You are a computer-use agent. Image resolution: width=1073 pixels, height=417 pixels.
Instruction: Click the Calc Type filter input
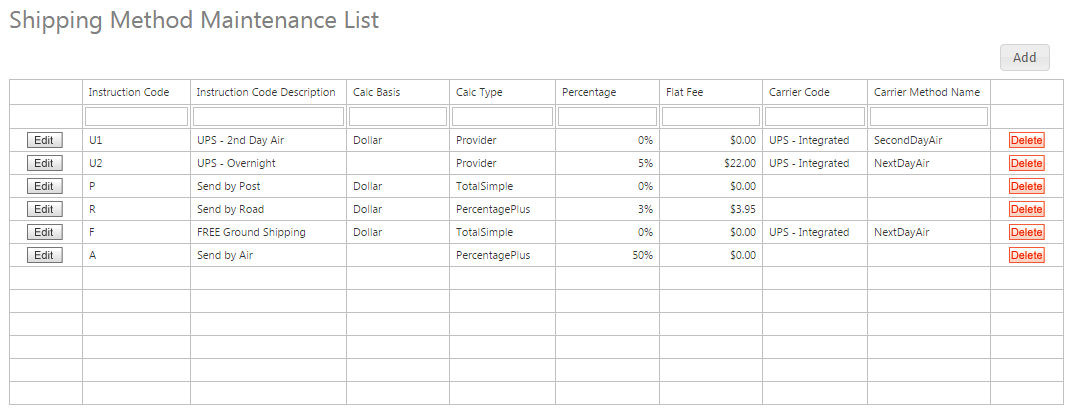(x=502, y=116)
